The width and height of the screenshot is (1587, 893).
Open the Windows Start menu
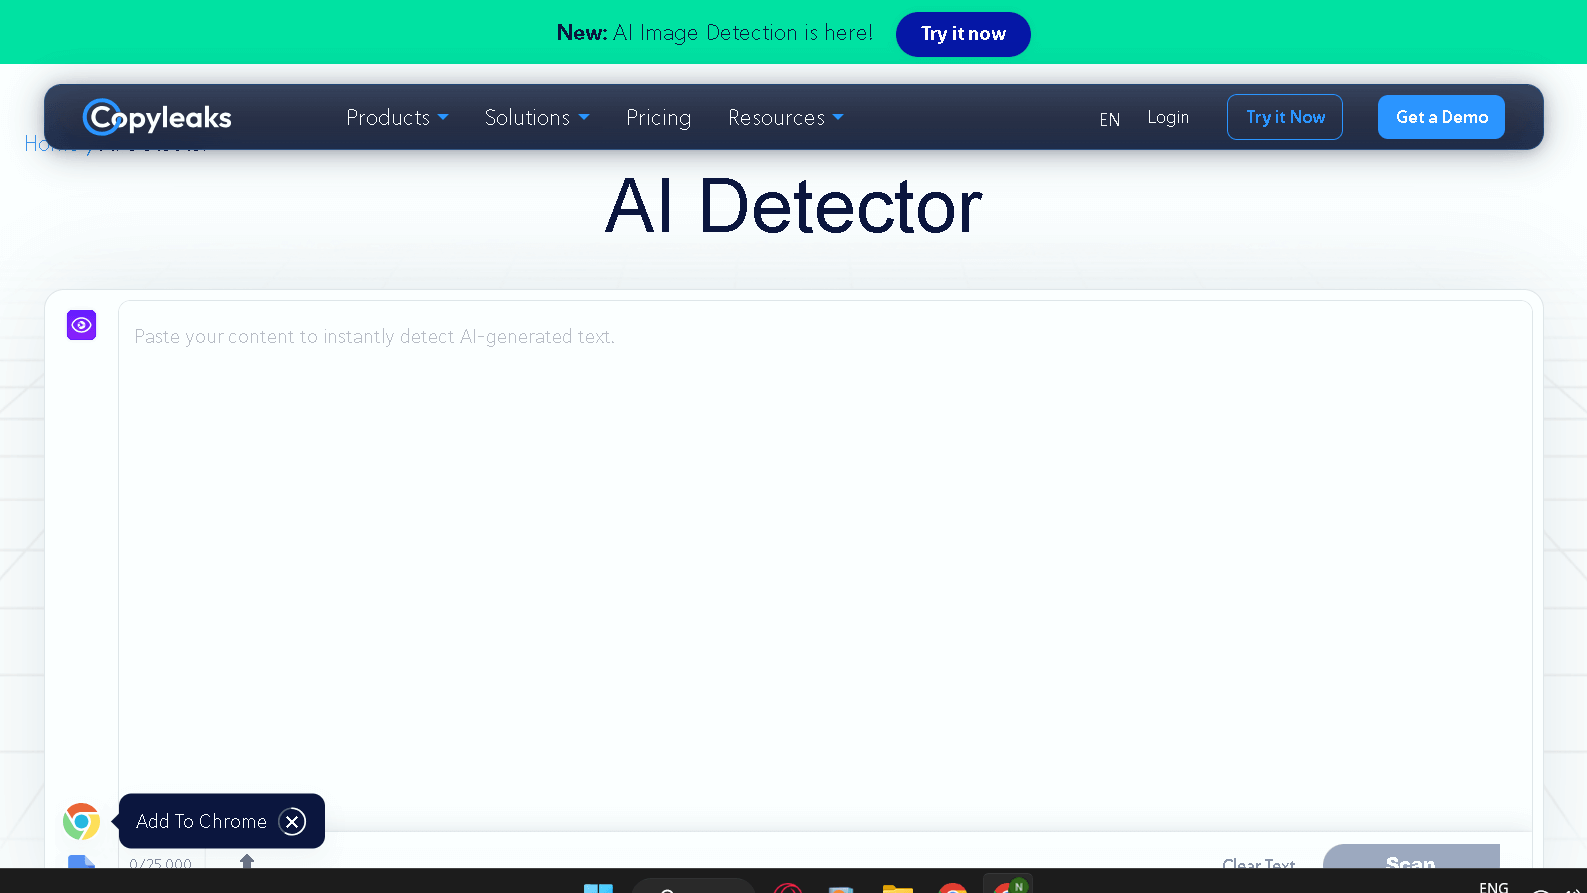pos(598,887)
